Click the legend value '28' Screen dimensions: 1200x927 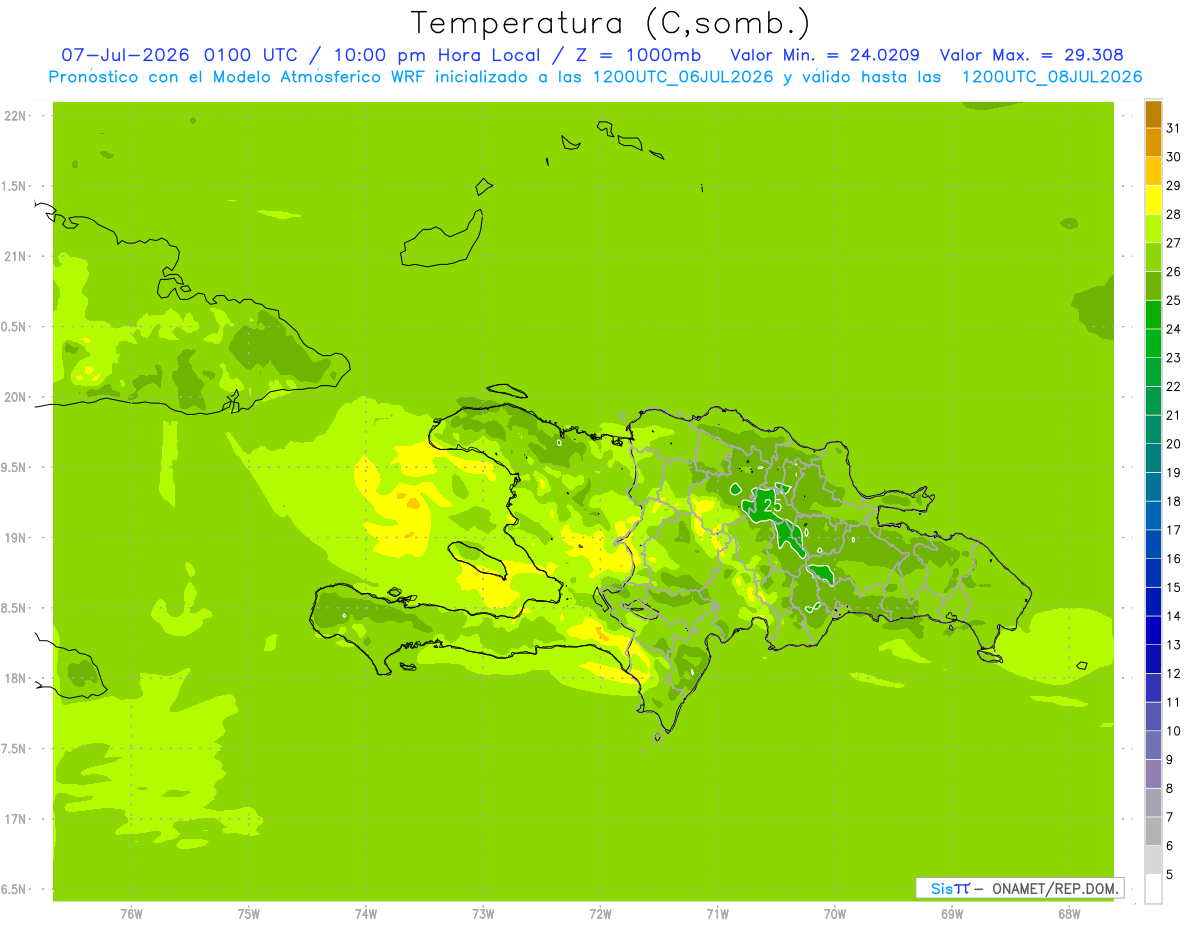pyautogui.click(x=1173, y=214)
